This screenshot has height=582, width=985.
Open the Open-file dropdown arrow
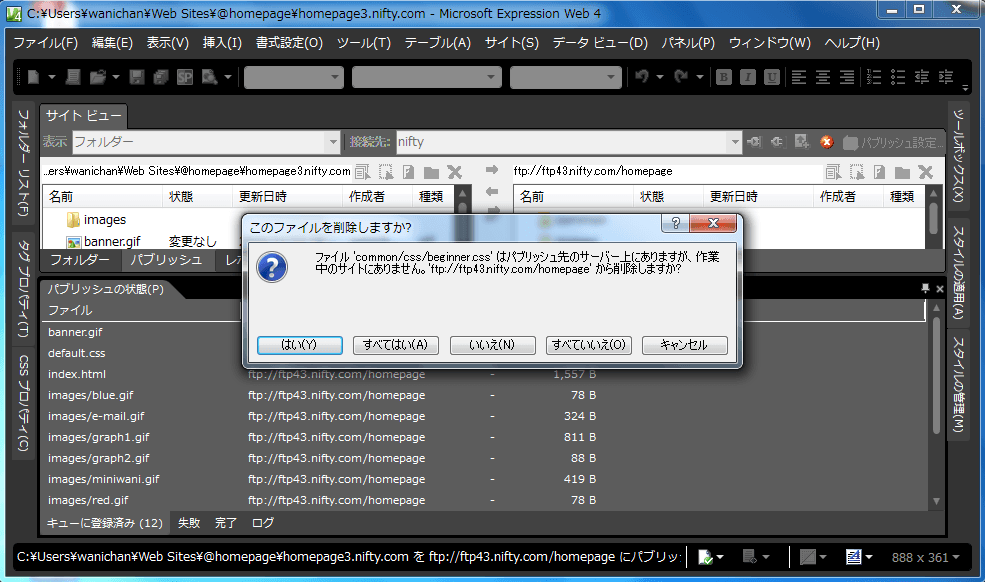(116, 77)
